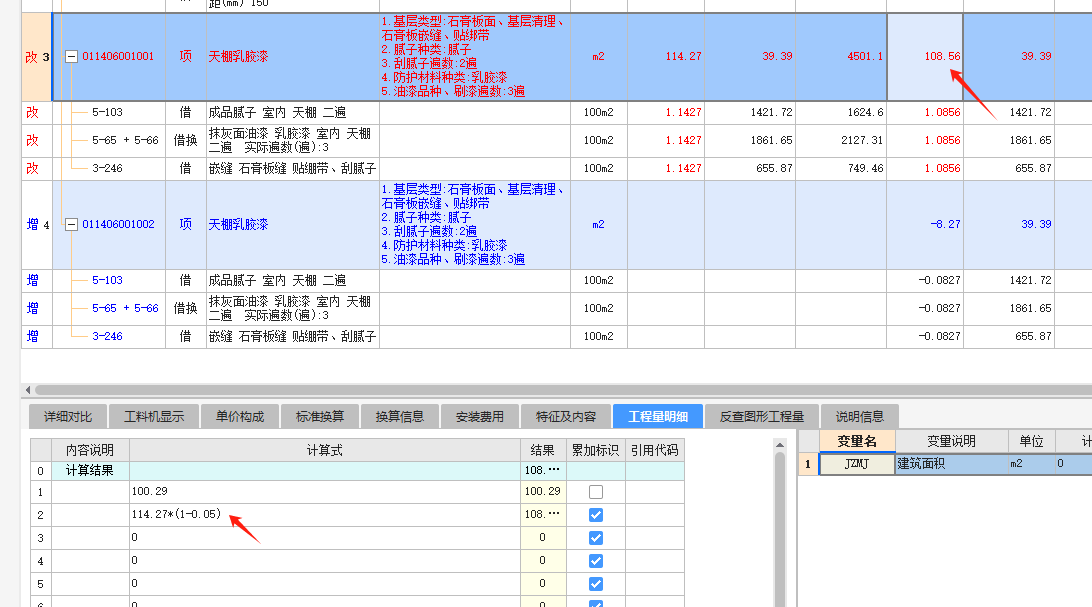Select black 5-103 sub-item under item 3
This screenshot has height=607, width=1092.
point(107,112)
